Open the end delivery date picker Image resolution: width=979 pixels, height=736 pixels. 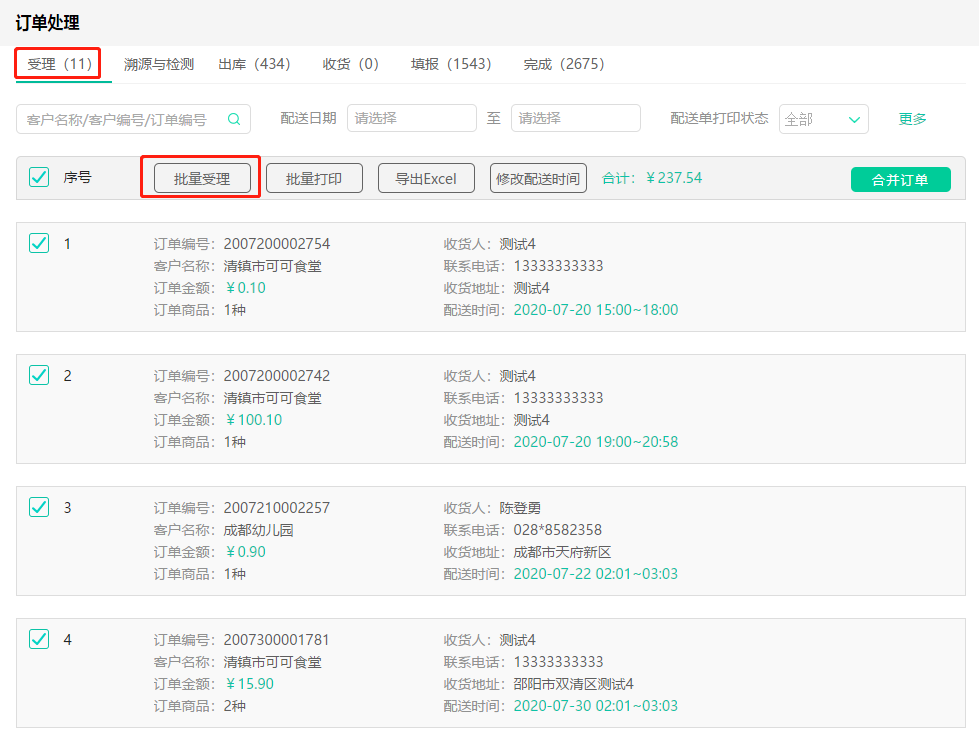[x=575, y=118]
